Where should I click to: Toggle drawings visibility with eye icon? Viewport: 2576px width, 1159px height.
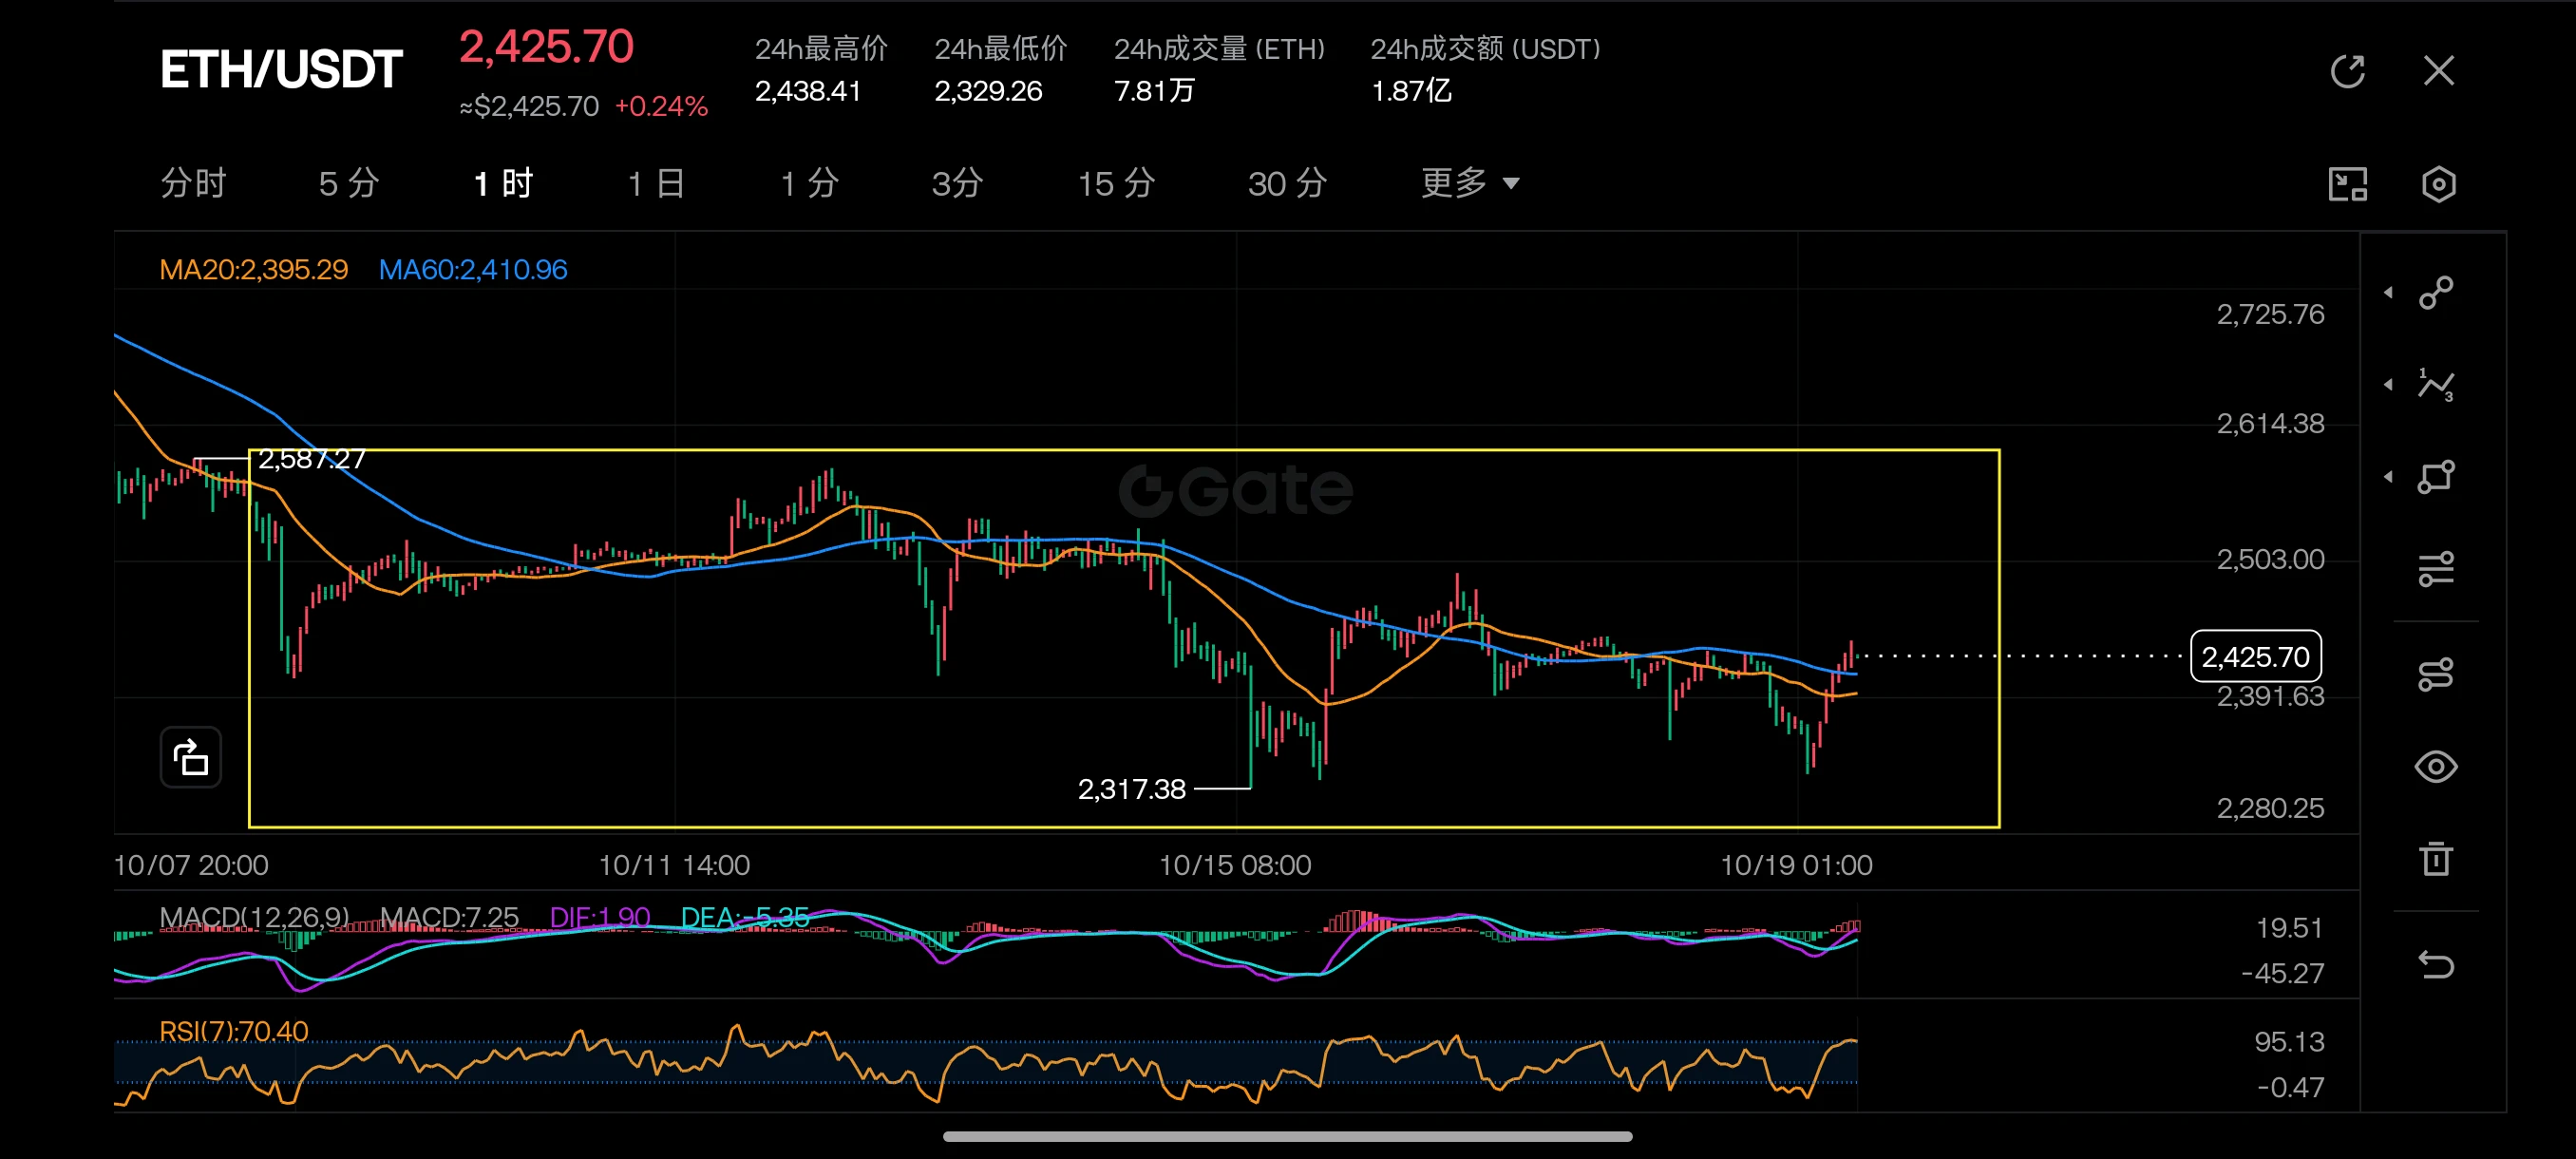[2436, 767]
